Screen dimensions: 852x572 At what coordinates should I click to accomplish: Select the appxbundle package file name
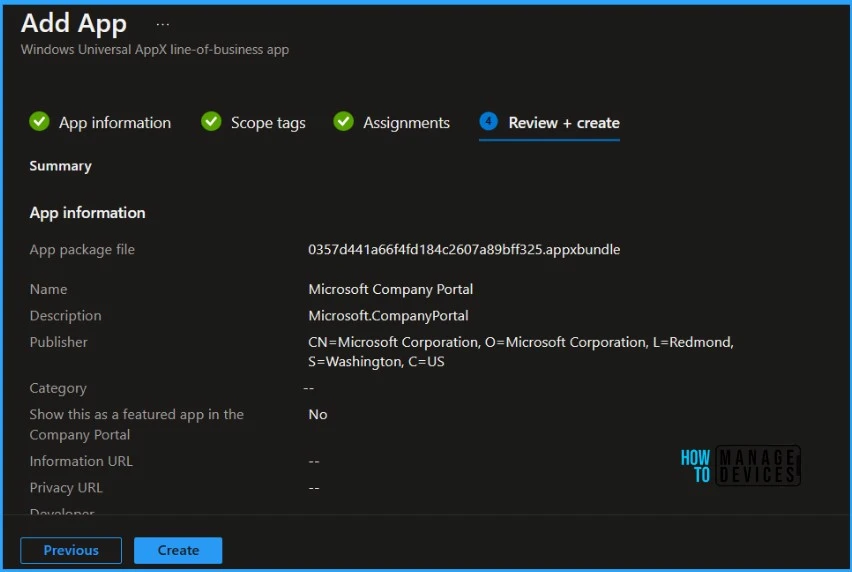tap(464, 249)
